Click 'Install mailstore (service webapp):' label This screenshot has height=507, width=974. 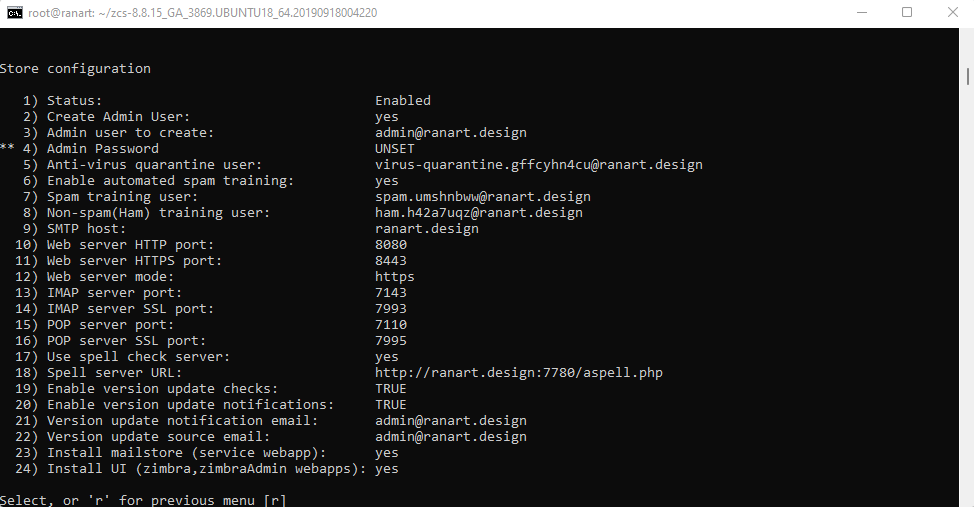coord(186,453)
